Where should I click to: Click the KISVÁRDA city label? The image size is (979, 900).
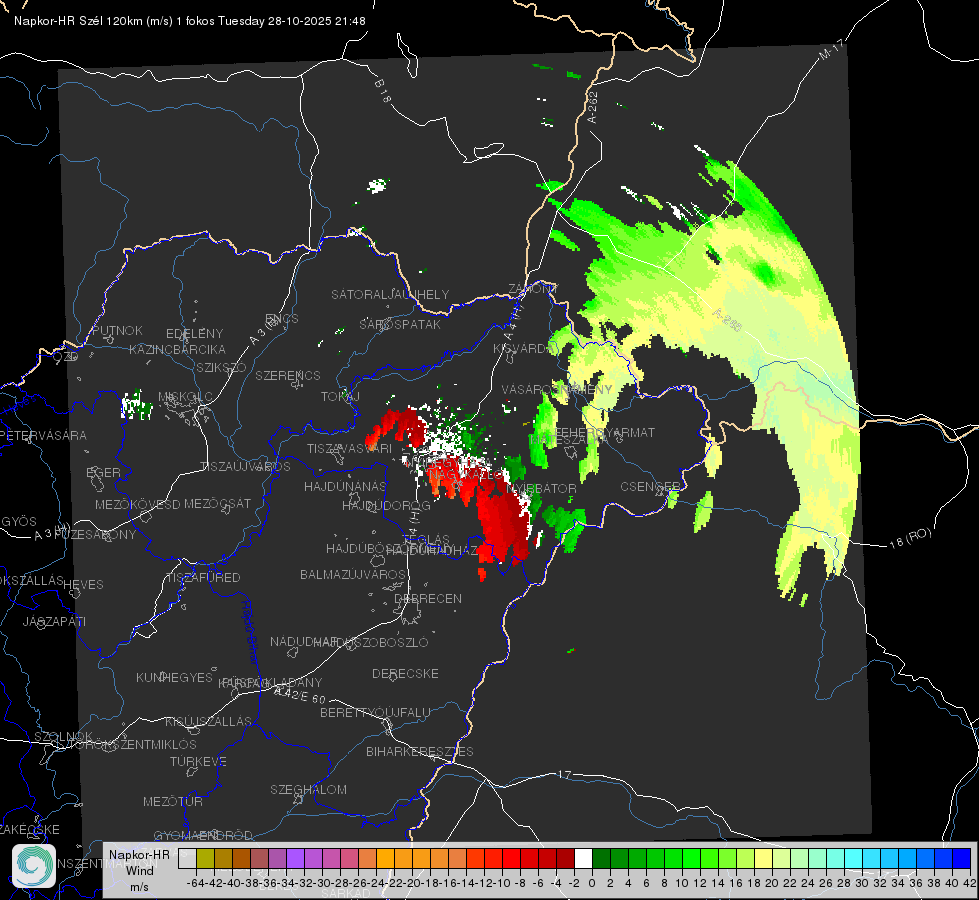click(x=523, y=349)
